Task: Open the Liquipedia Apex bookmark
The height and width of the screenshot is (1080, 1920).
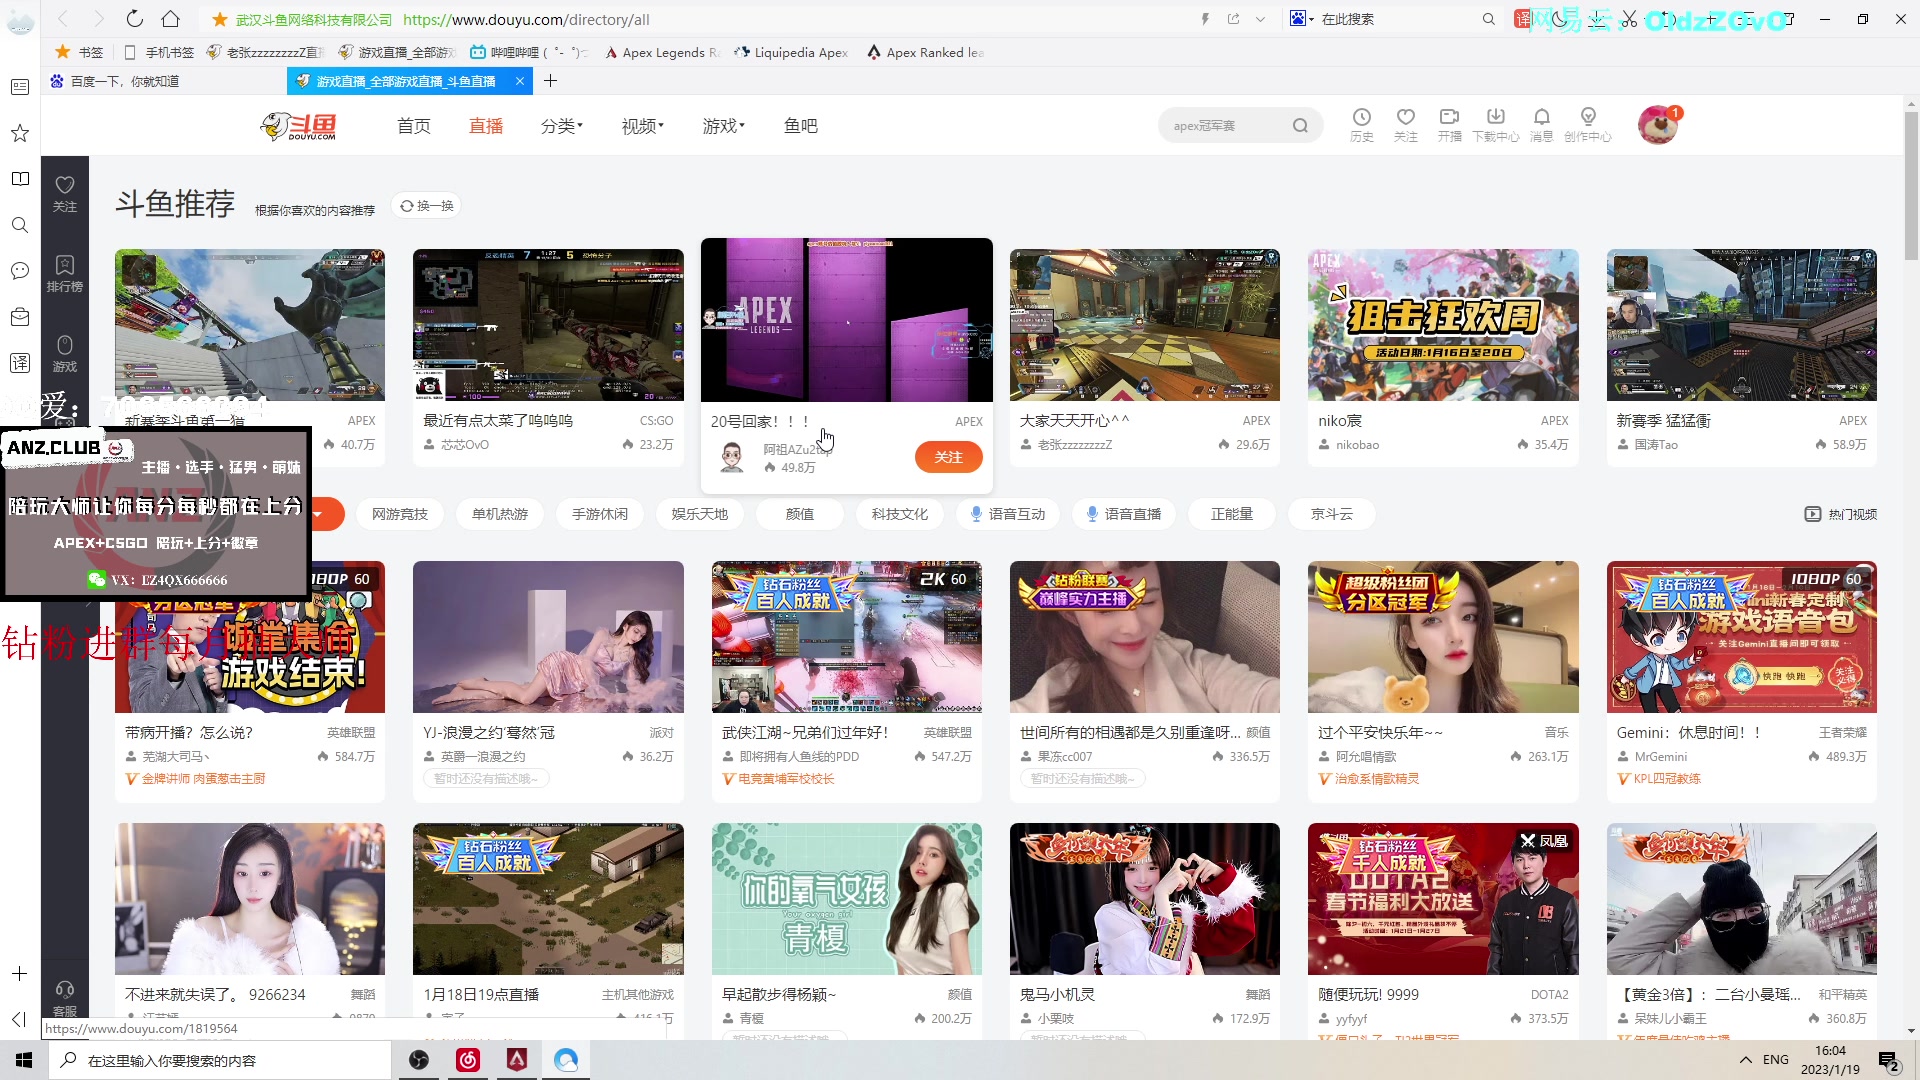Action: tap(791, 53)
